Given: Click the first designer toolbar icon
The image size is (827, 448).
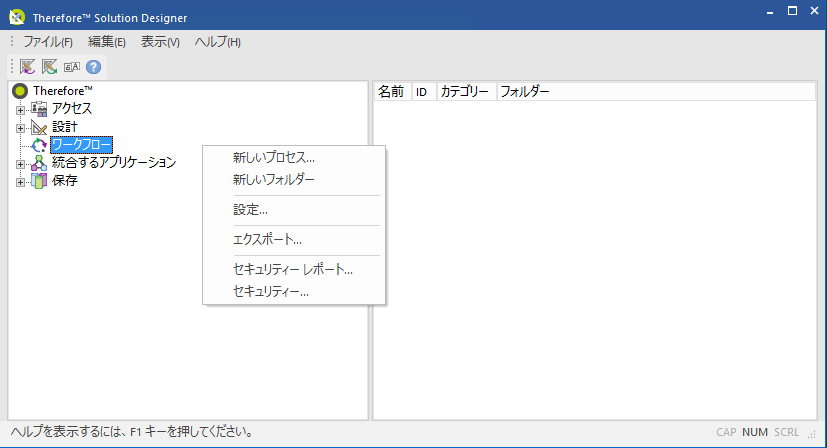Looking at the screenshot, I should (x=27, y=67).
